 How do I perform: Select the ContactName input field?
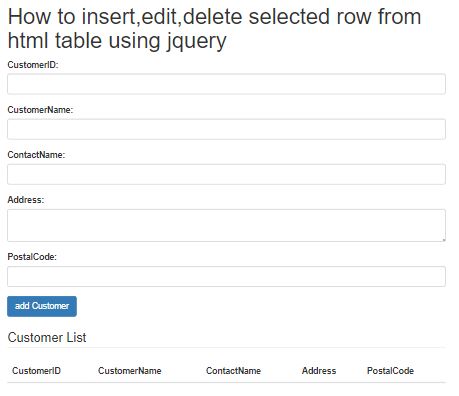click(226, 174)
